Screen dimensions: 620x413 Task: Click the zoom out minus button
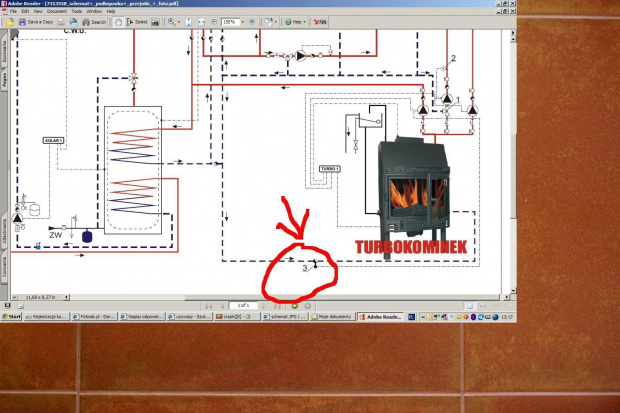(211, 21)
